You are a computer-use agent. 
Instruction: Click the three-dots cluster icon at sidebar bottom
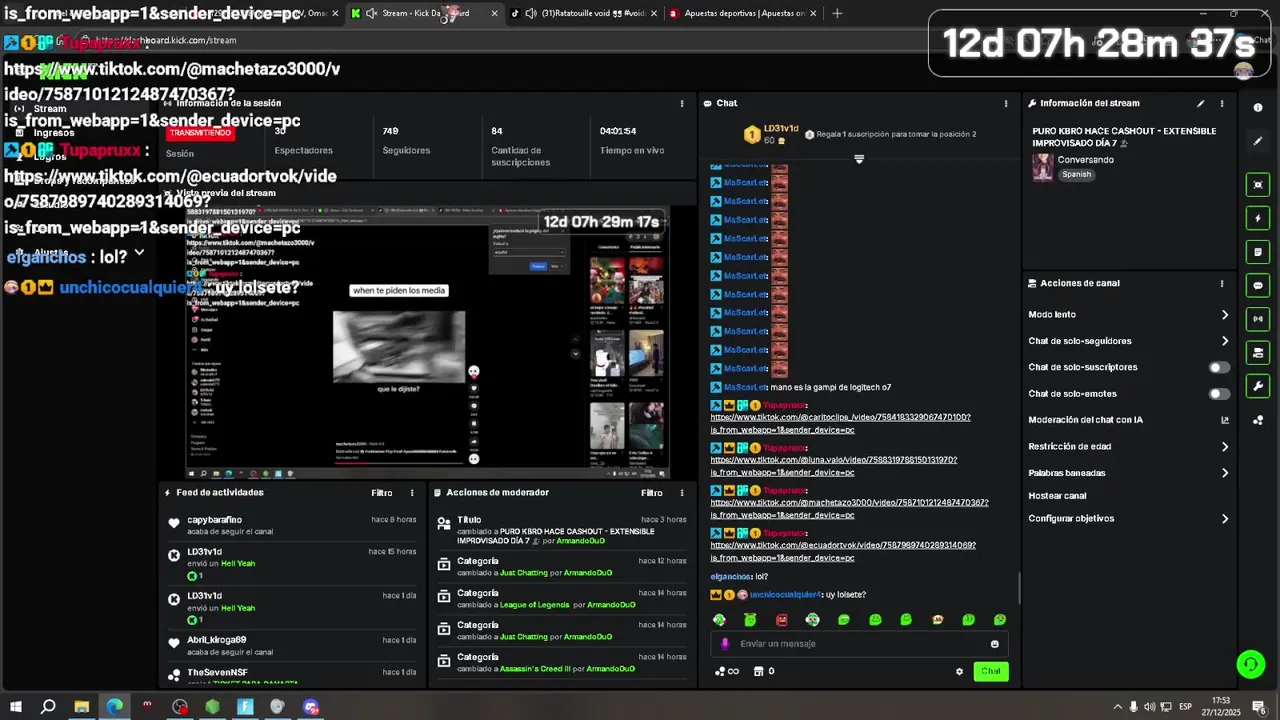coord(1258,420)
